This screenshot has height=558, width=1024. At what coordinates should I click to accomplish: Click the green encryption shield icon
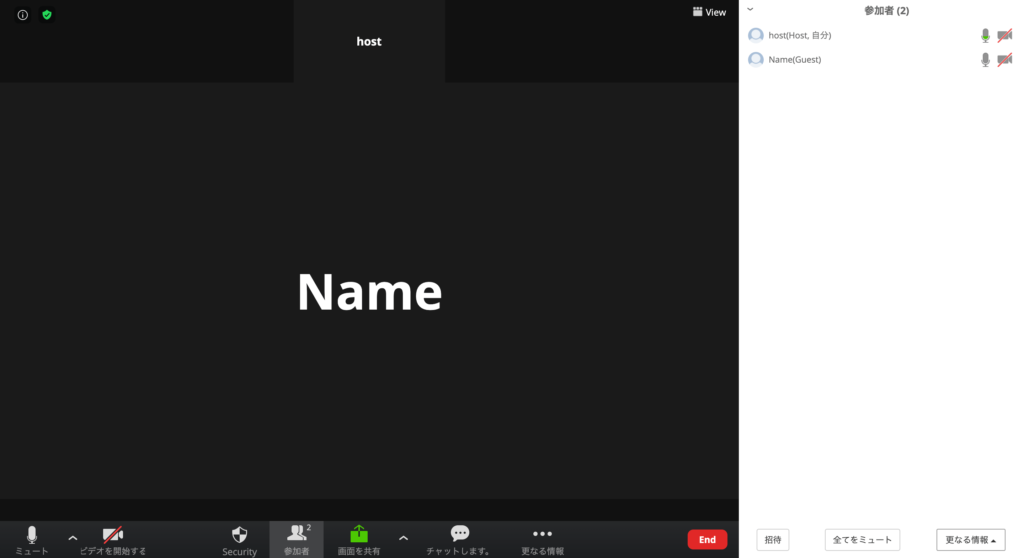(x=47, y=15)
